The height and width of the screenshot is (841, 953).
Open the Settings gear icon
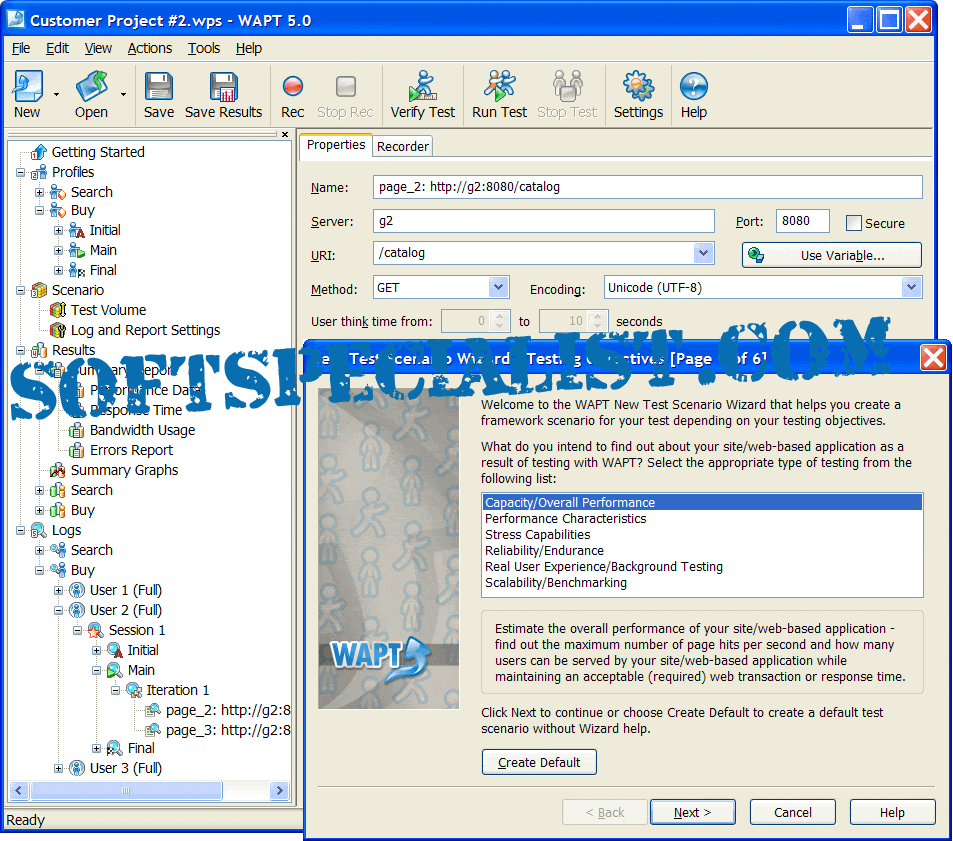[638, 86]
